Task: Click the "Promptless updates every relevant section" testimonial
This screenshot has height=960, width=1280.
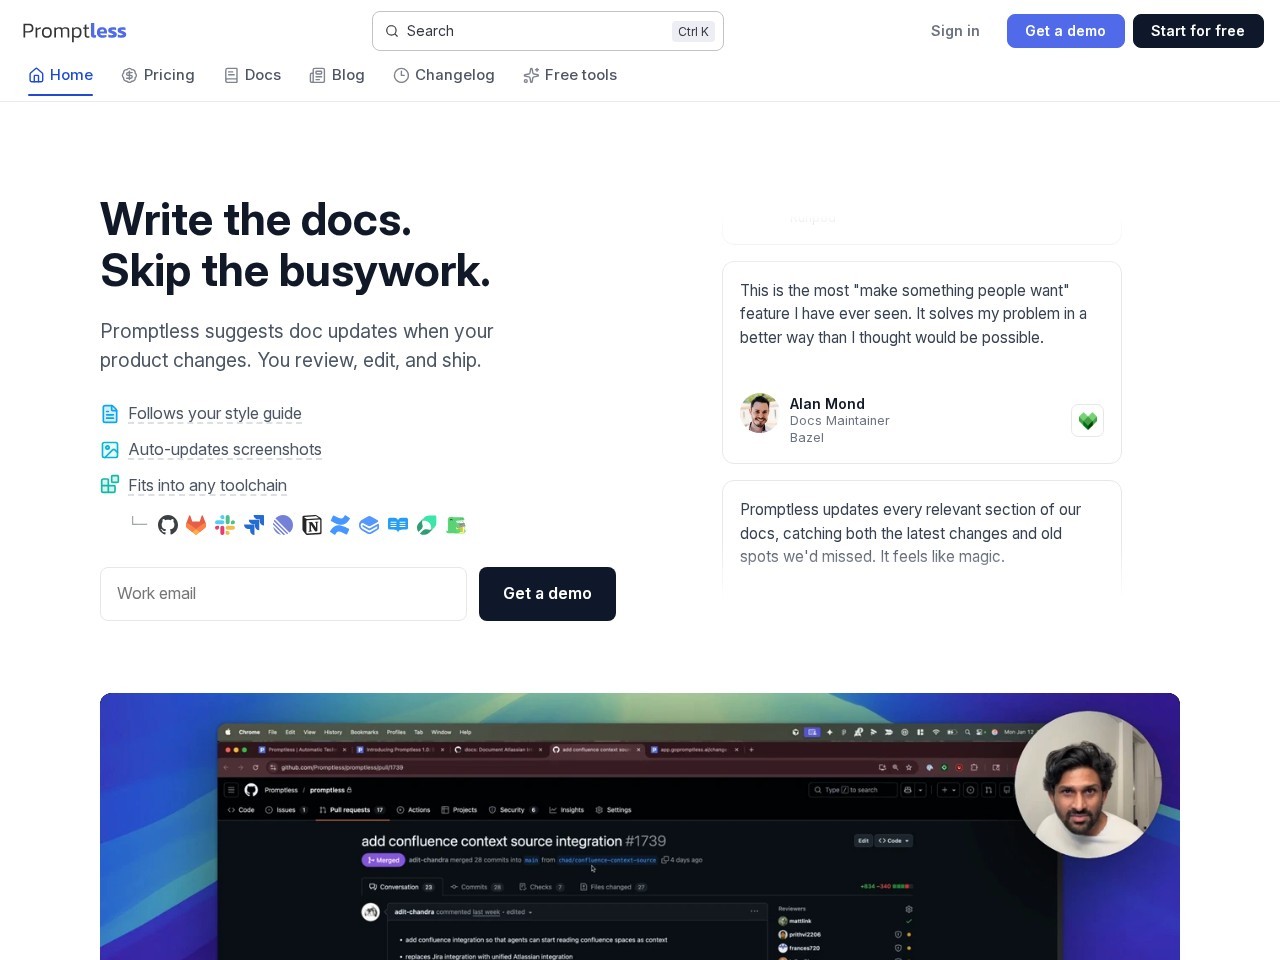Action: coord(910,533)
